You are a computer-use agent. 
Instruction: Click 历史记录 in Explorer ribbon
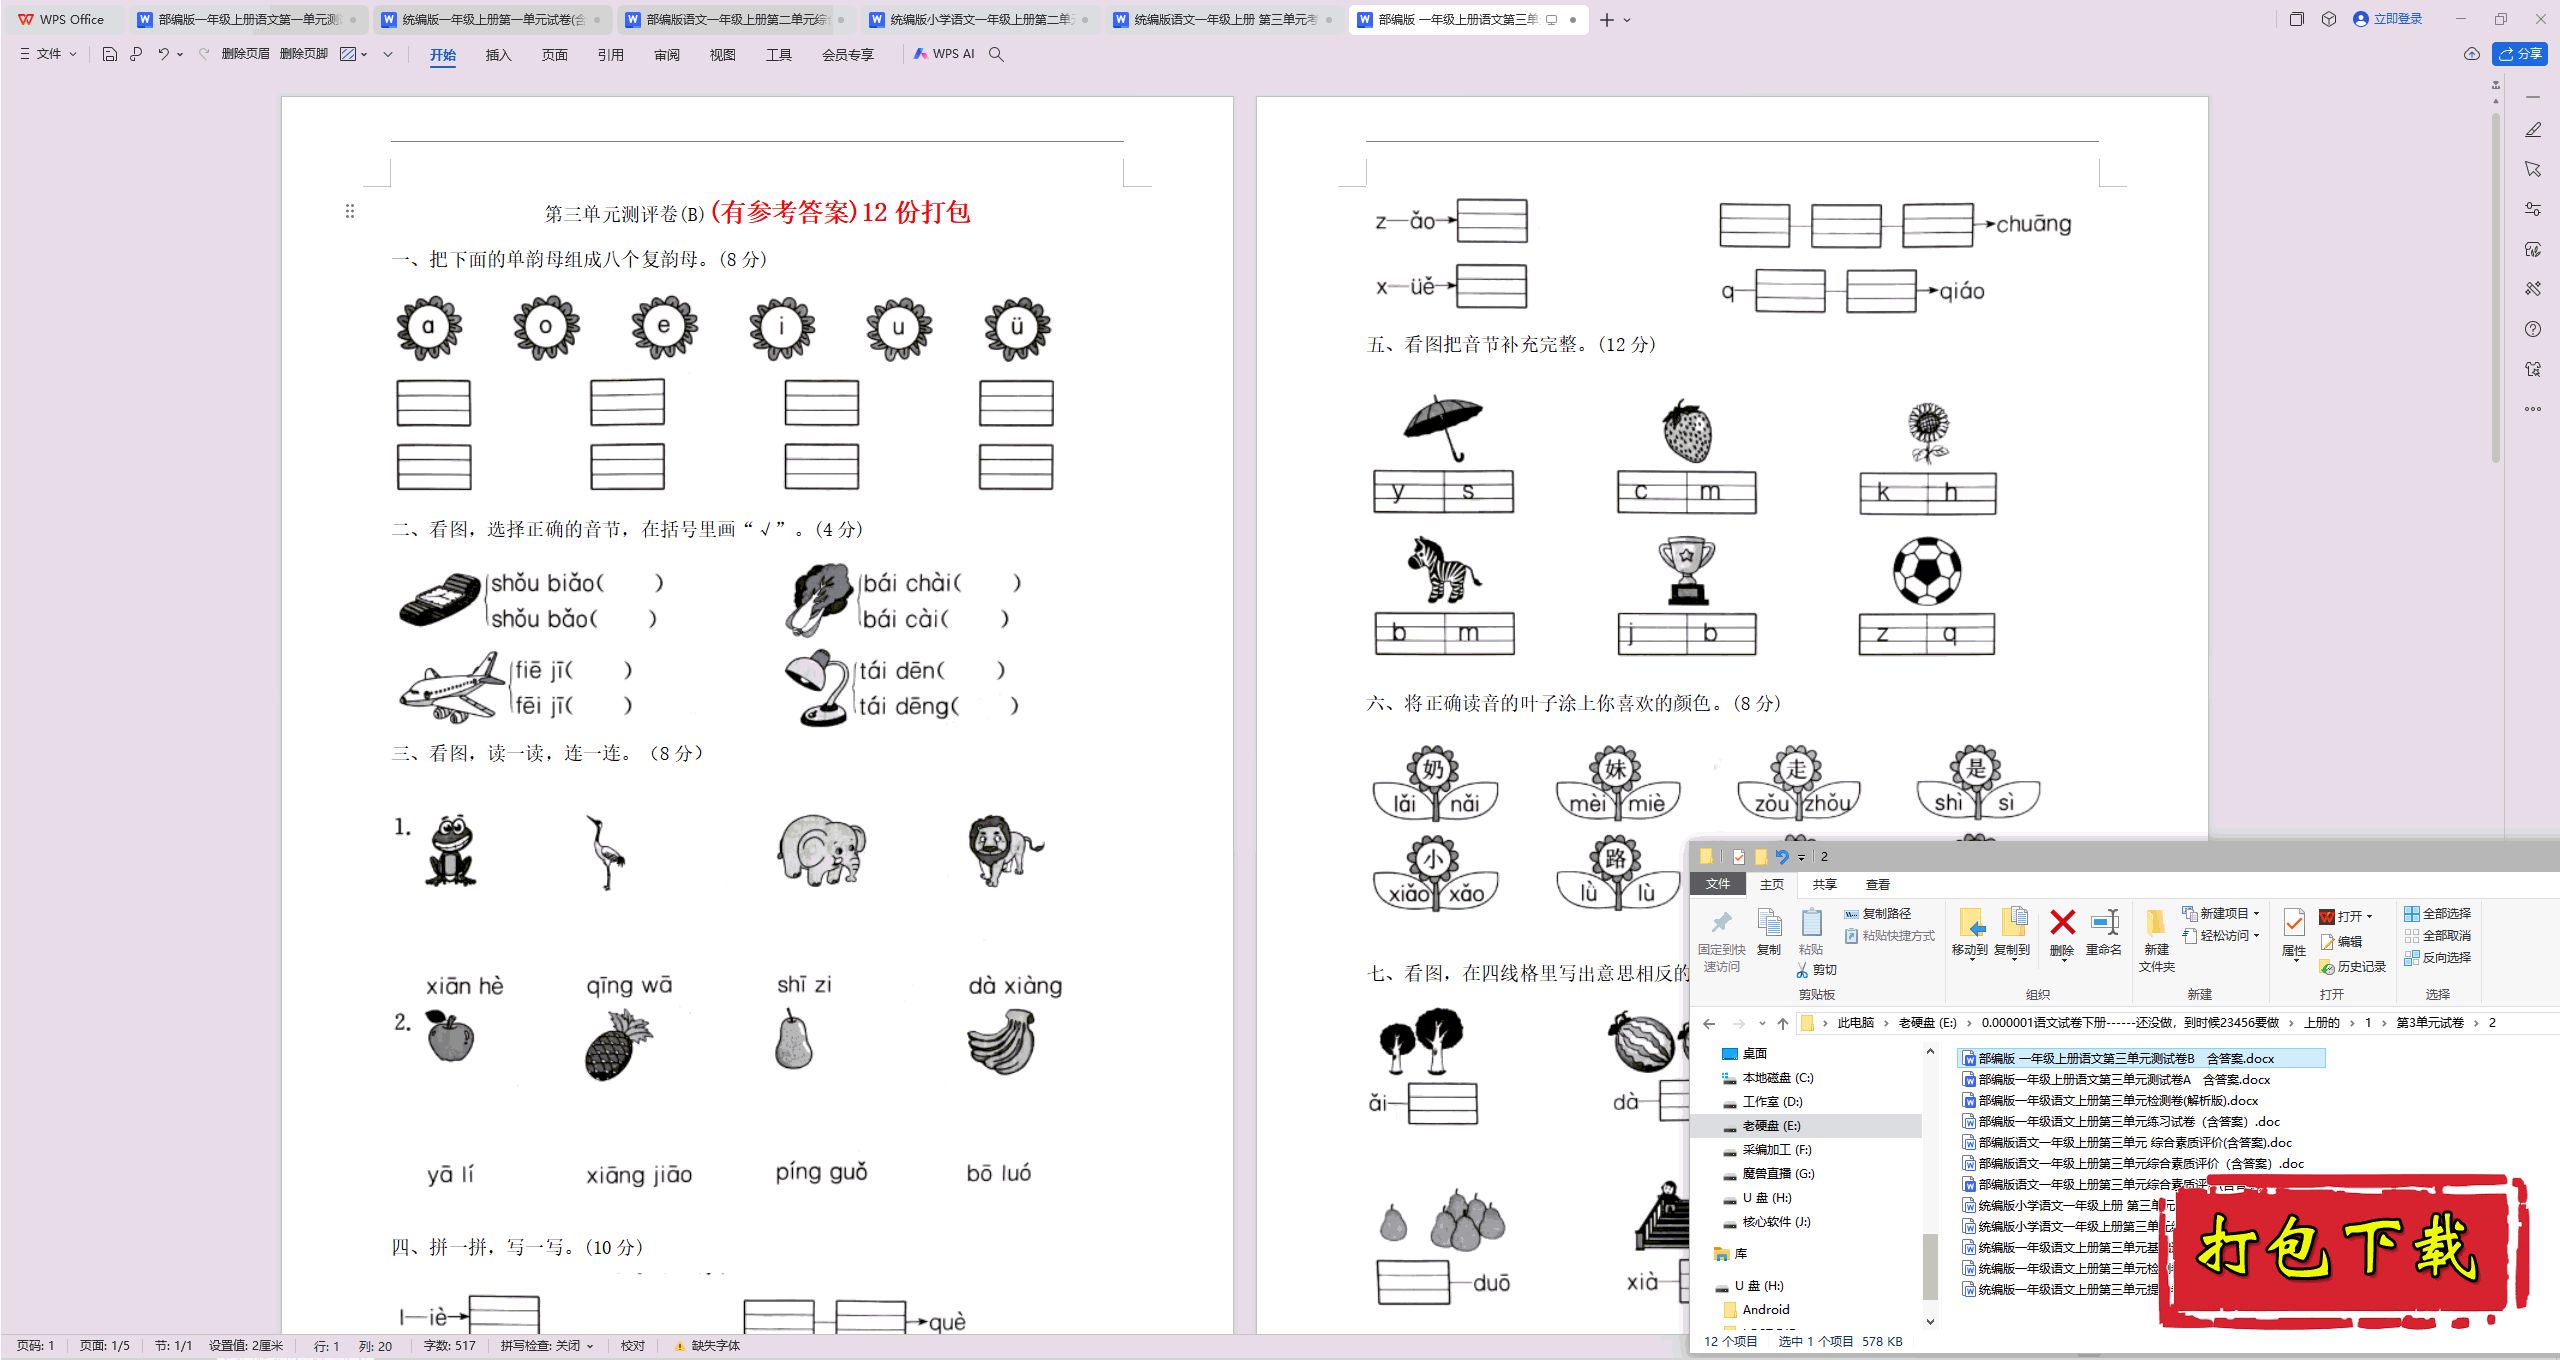click(2352, 967)
